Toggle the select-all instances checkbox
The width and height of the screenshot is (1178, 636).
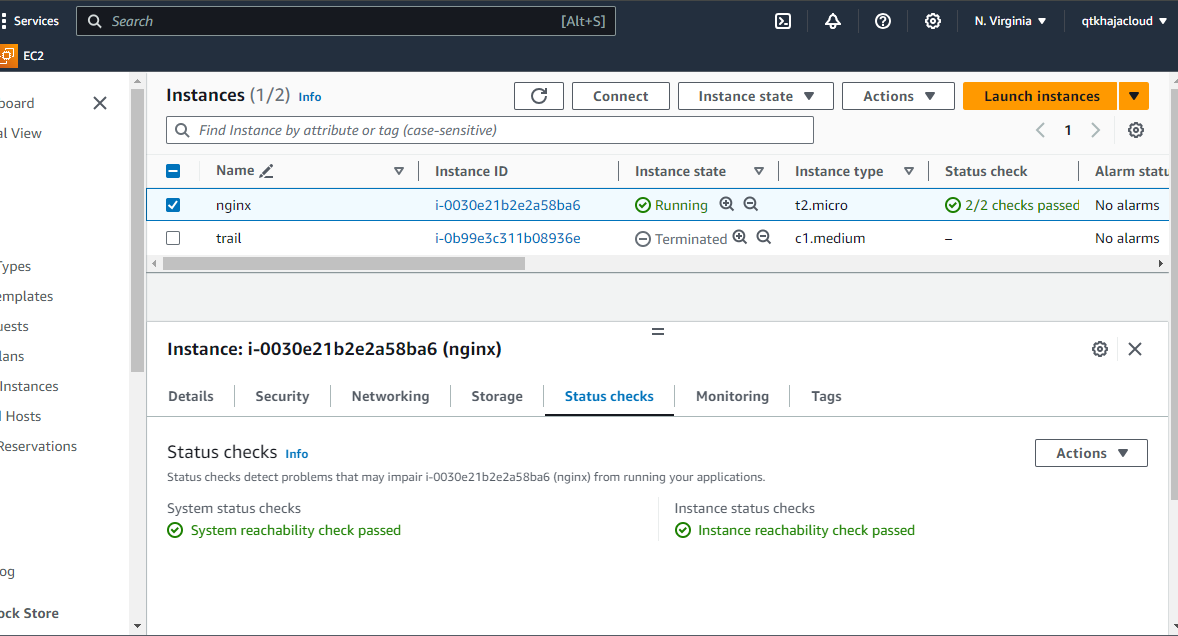[173, 171]
